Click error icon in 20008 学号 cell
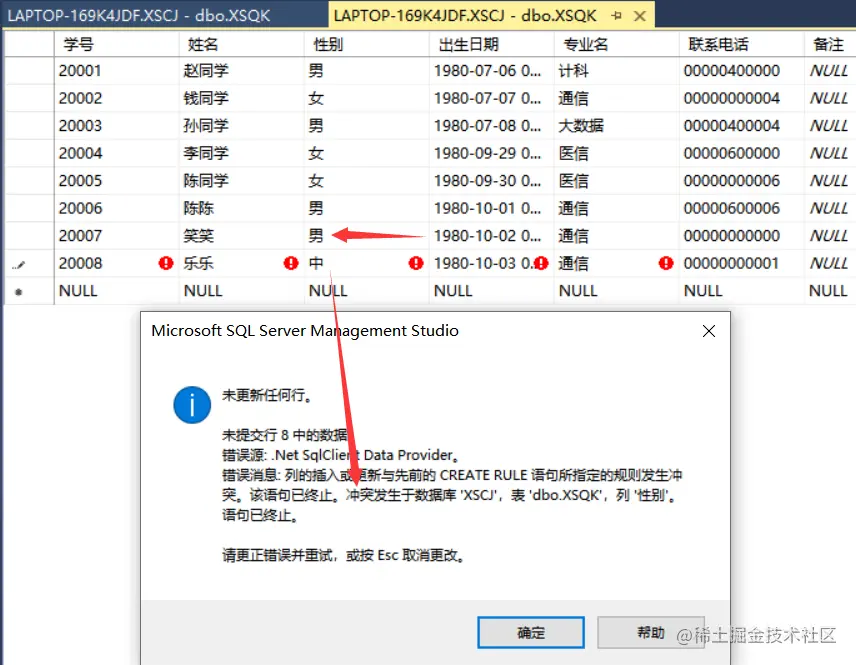Image resolution: width=856 pixels, height=665 pixels. tap(166, 263)
